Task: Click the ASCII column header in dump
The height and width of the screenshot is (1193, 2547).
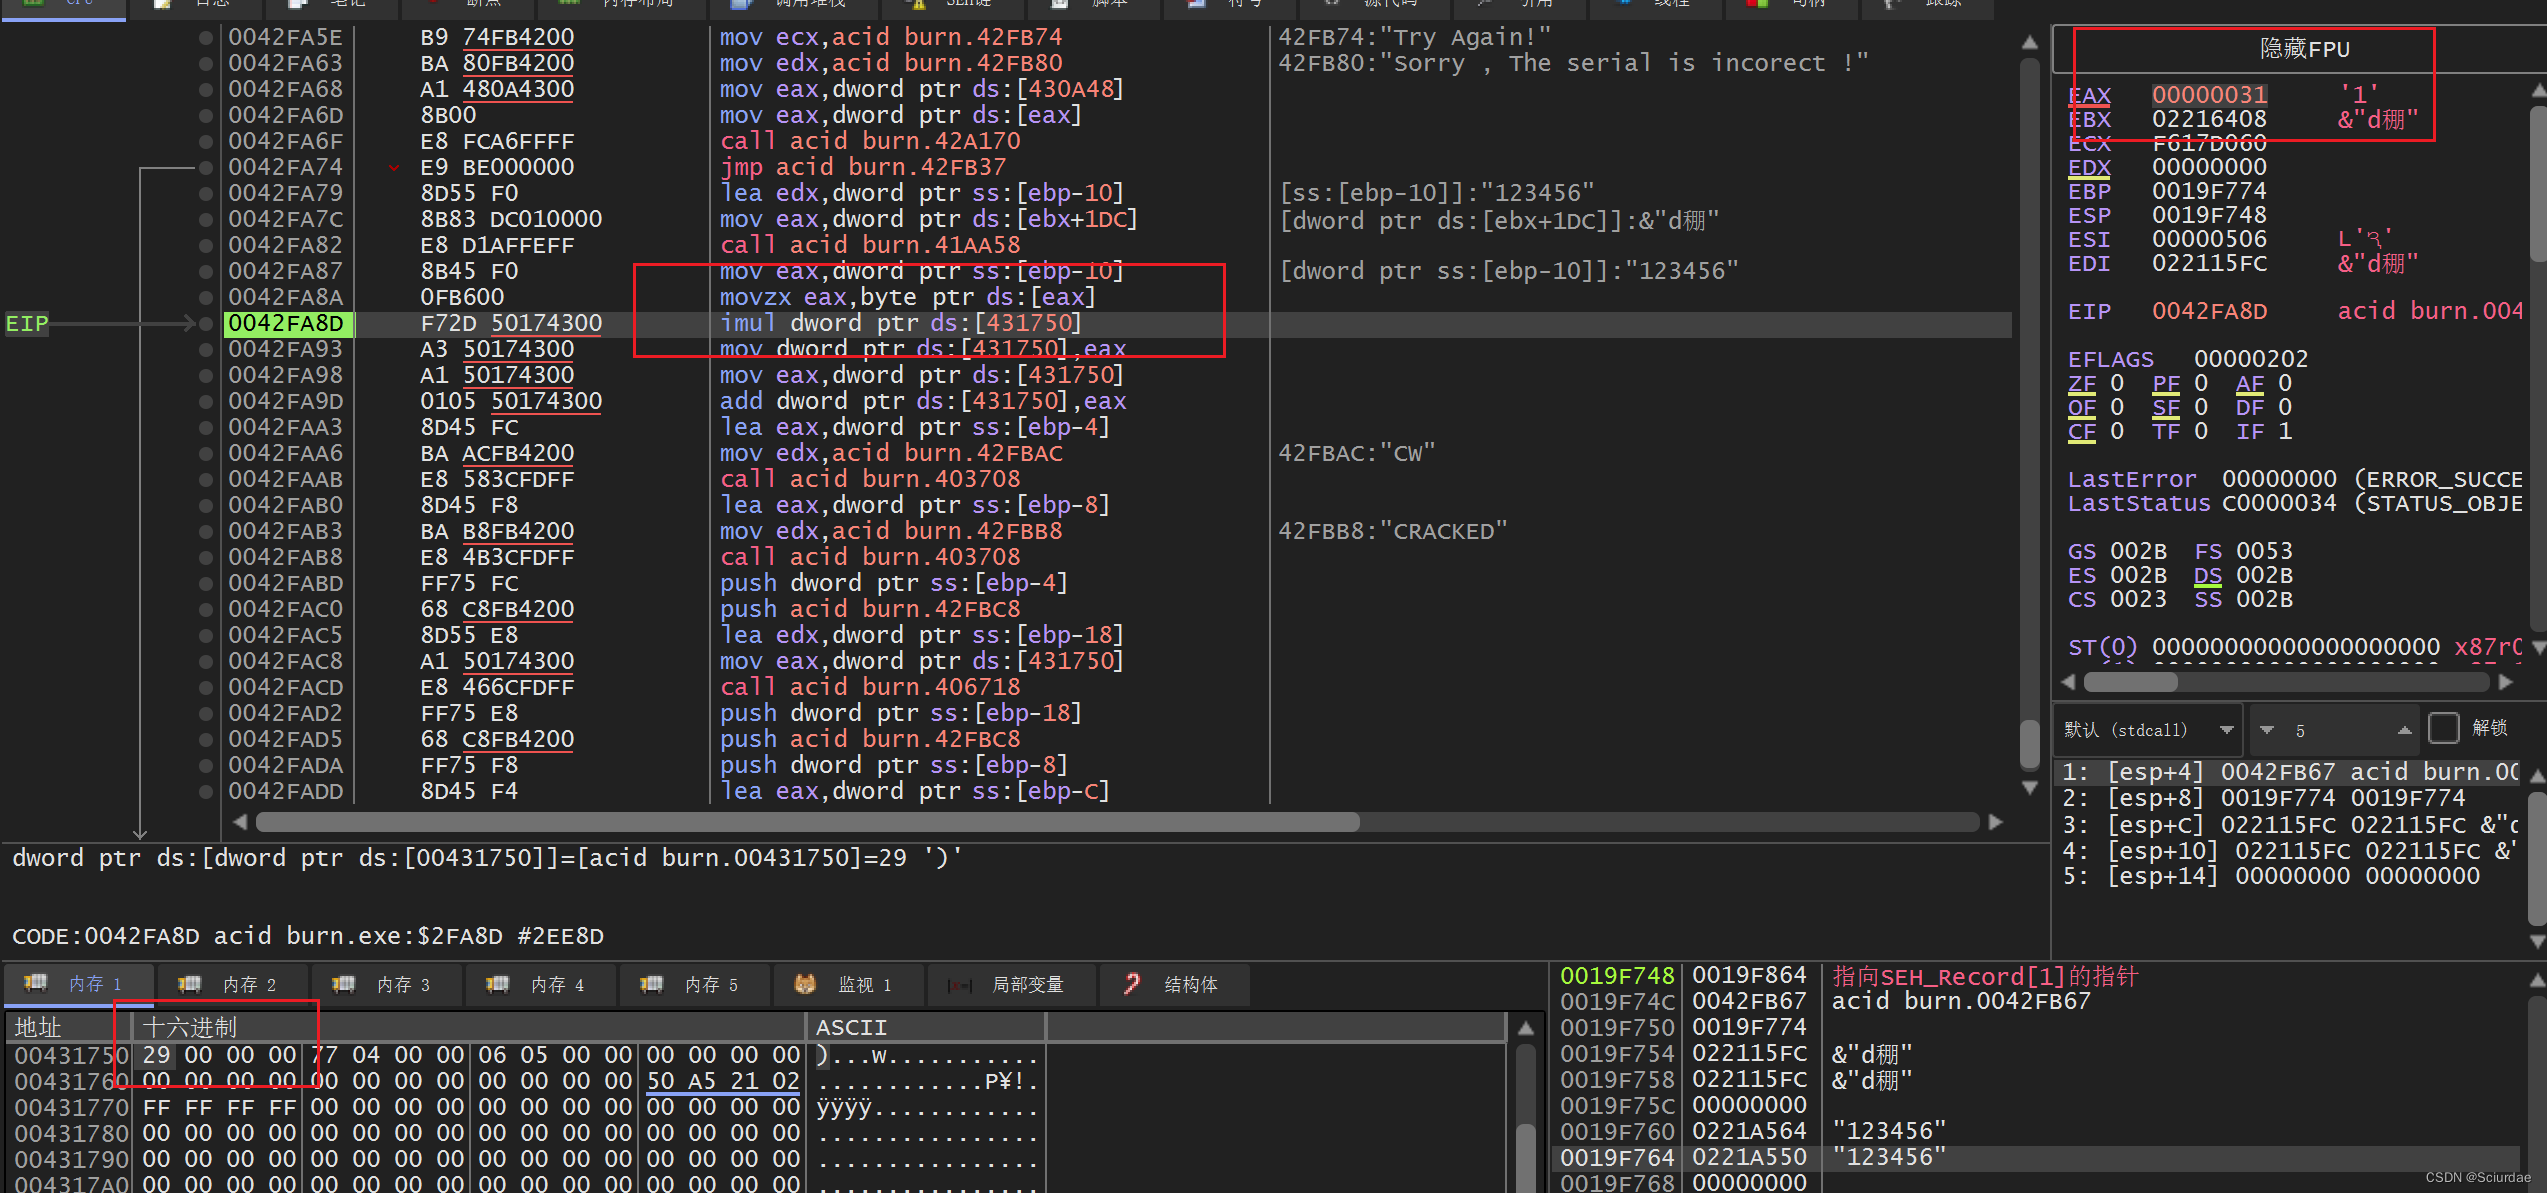Action: [926, 1027]
